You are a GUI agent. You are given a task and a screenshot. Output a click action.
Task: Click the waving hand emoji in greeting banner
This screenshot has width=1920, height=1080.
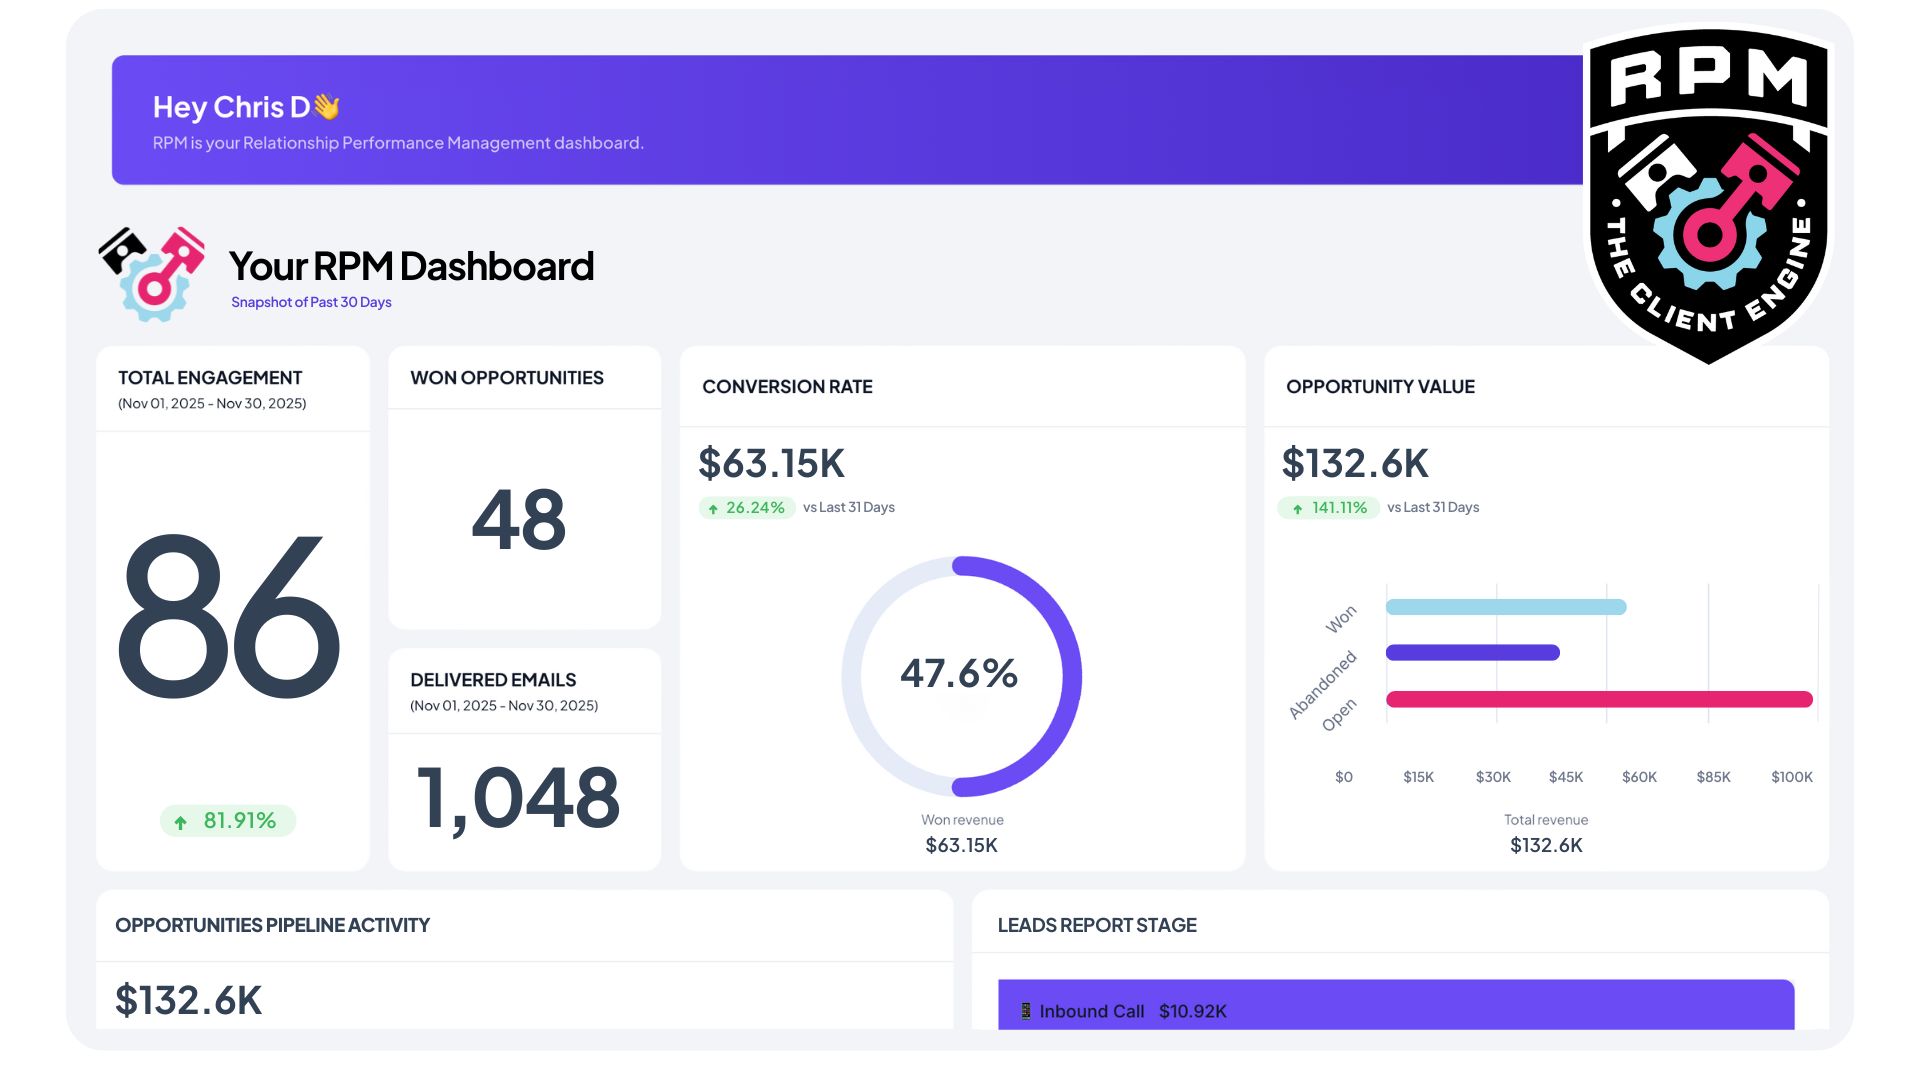point(328,106)
